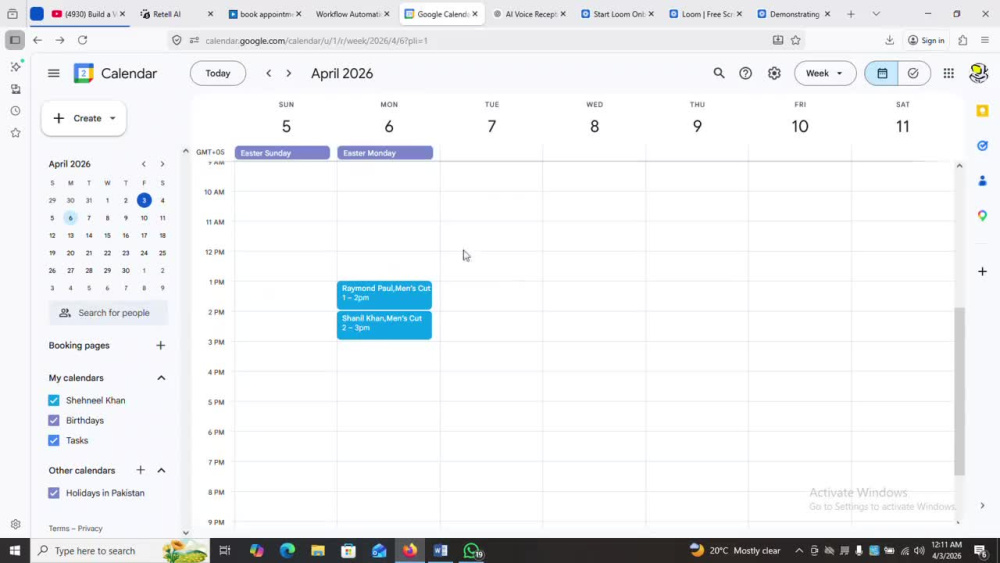Open Raymond Paul Men's Cut event

coord(385,295)
